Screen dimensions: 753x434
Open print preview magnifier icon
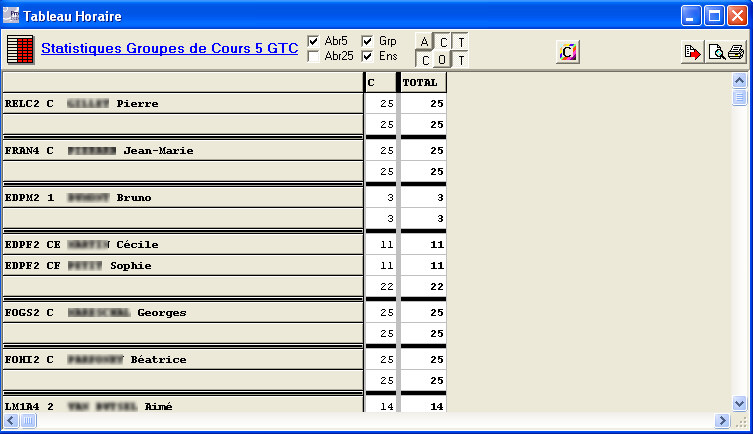click(716, 52)
